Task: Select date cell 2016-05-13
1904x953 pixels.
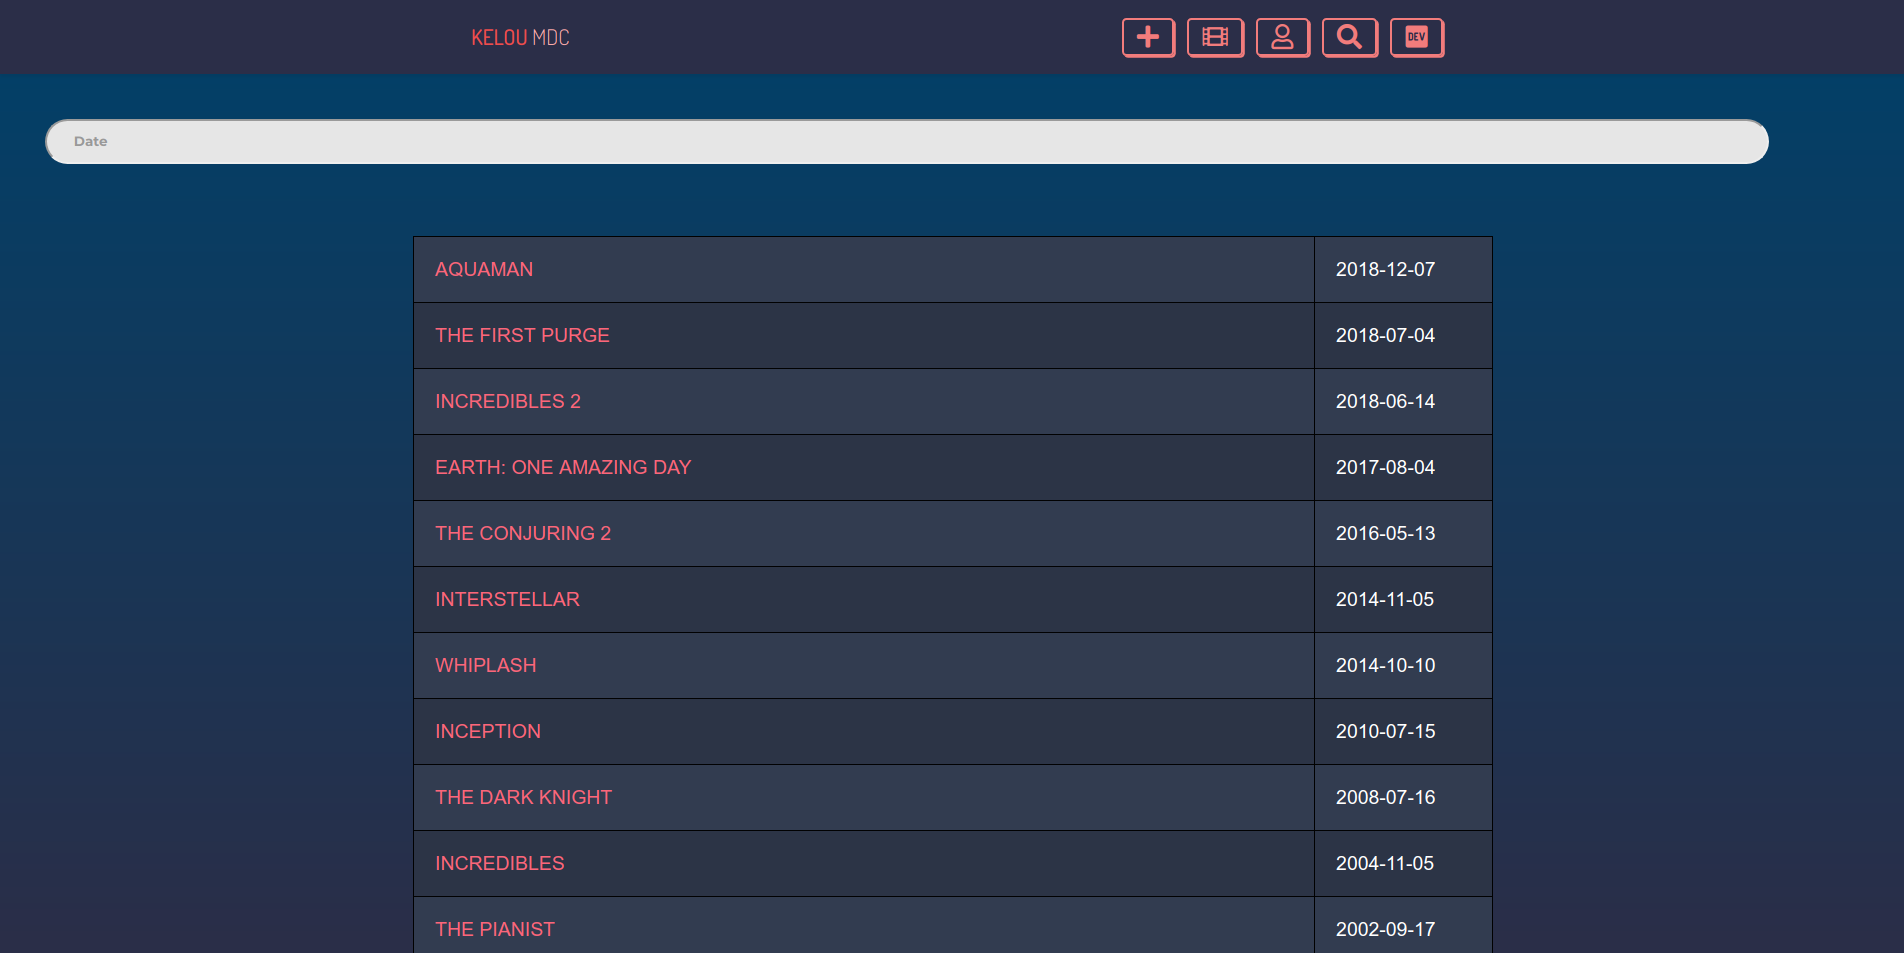Action: coord(1403,534)
